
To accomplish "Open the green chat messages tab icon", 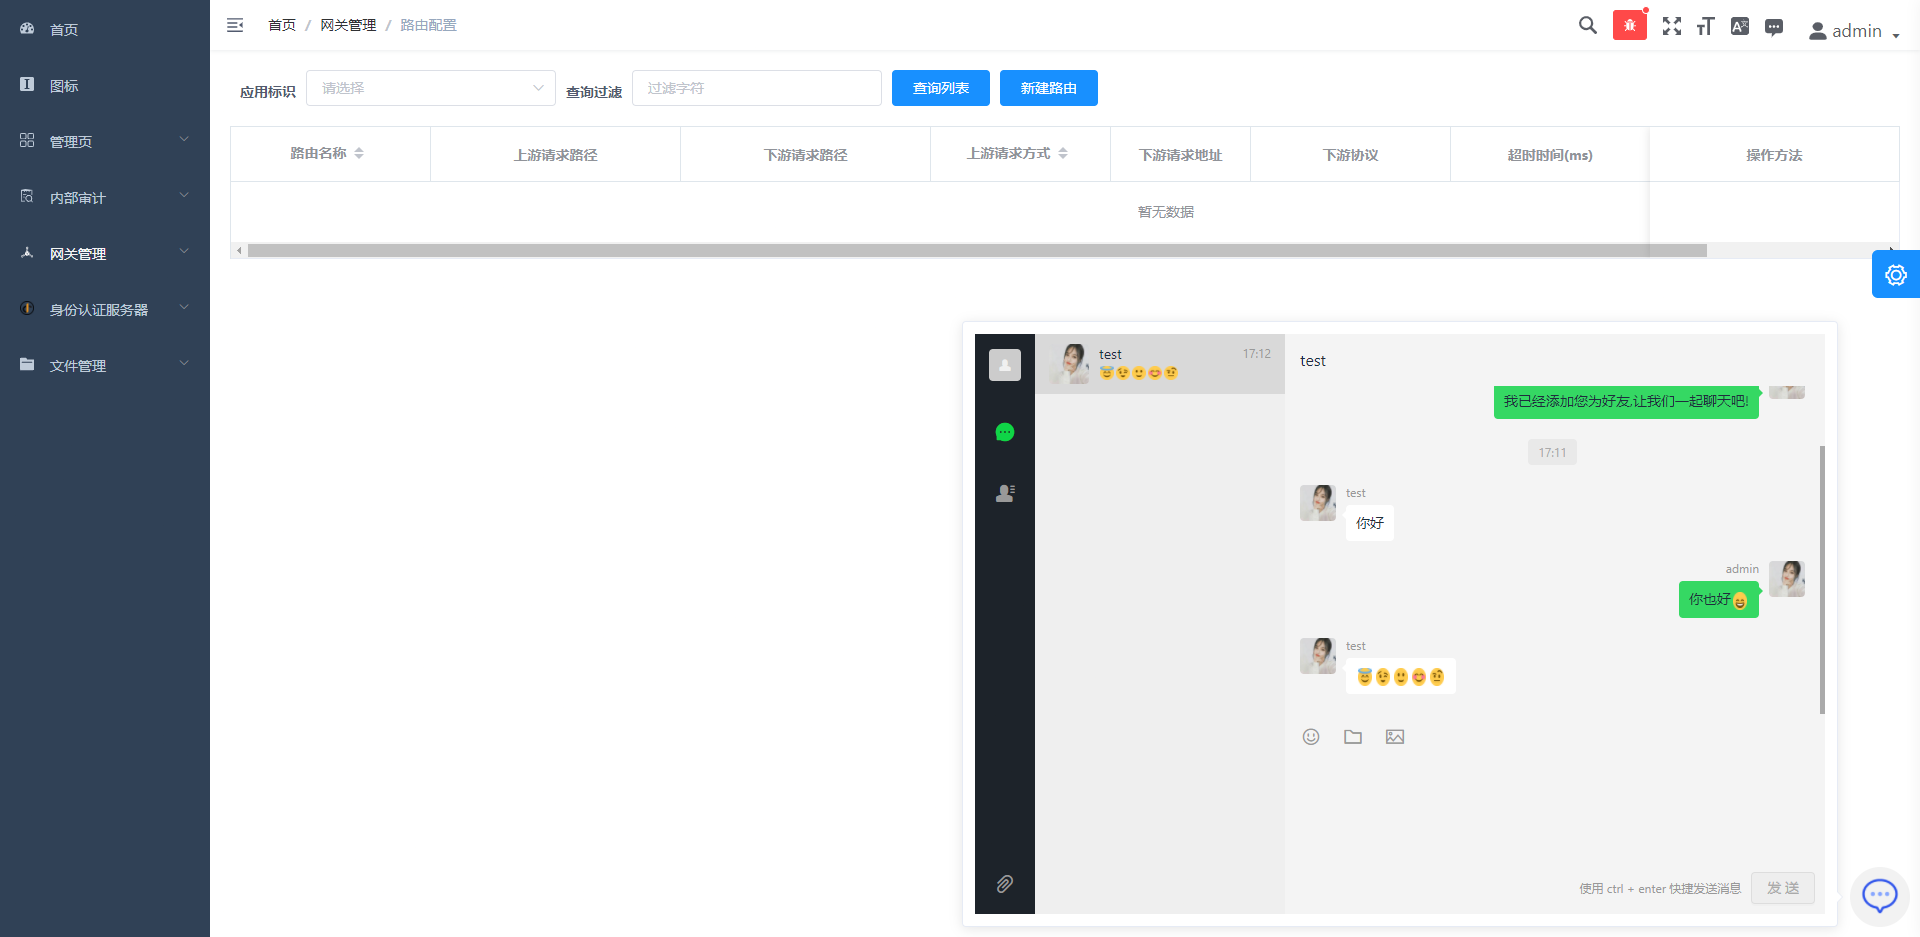I will (x=1005, y=432).
